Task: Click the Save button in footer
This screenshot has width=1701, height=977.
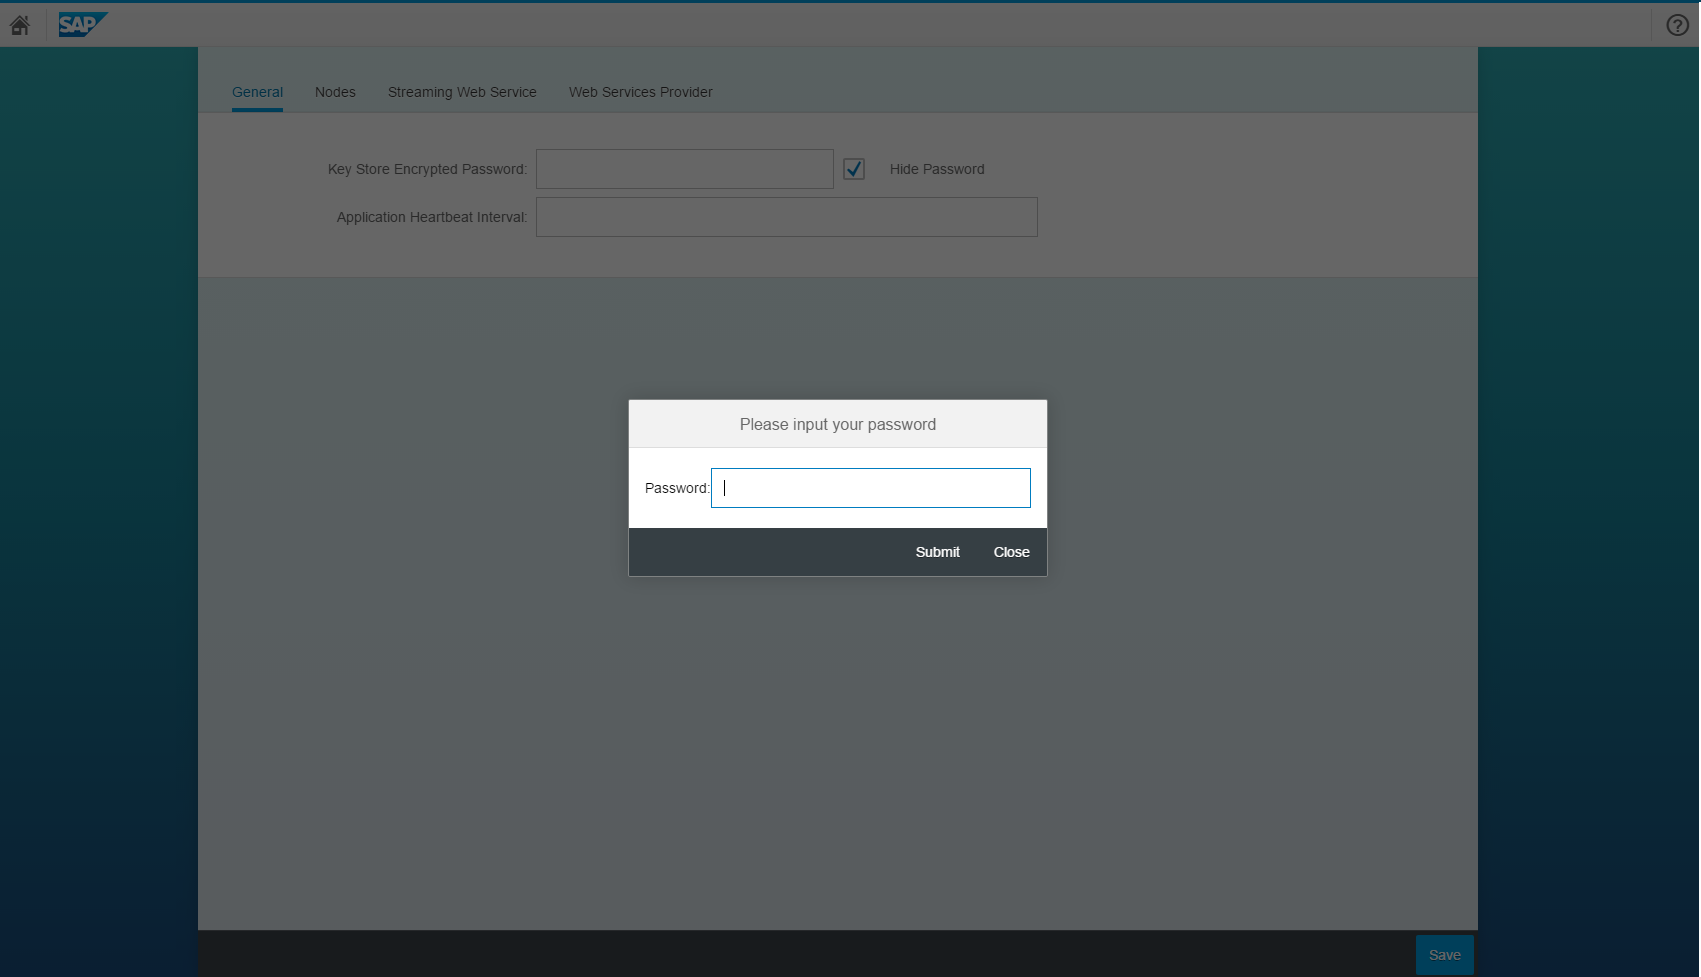Action: [x=1444, y=955]
